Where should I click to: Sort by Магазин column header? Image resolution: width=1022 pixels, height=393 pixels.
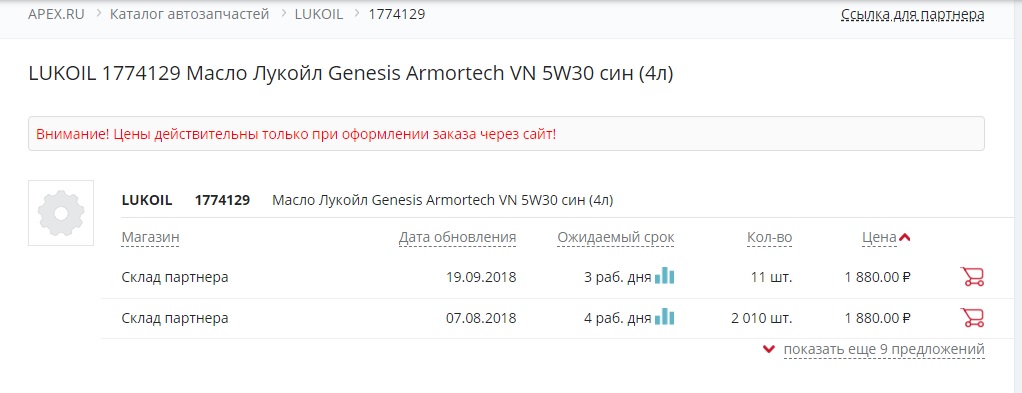click(151, 238)
